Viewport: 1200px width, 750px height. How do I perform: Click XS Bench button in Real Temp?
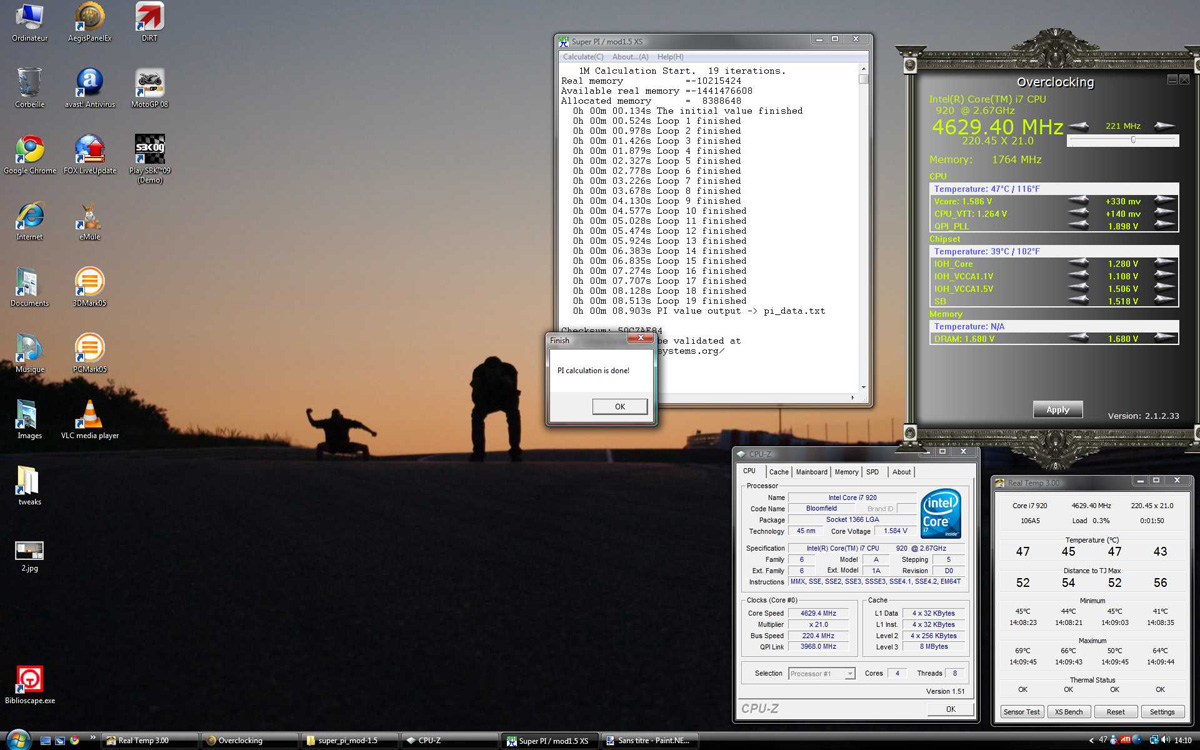coord(1068,712)
